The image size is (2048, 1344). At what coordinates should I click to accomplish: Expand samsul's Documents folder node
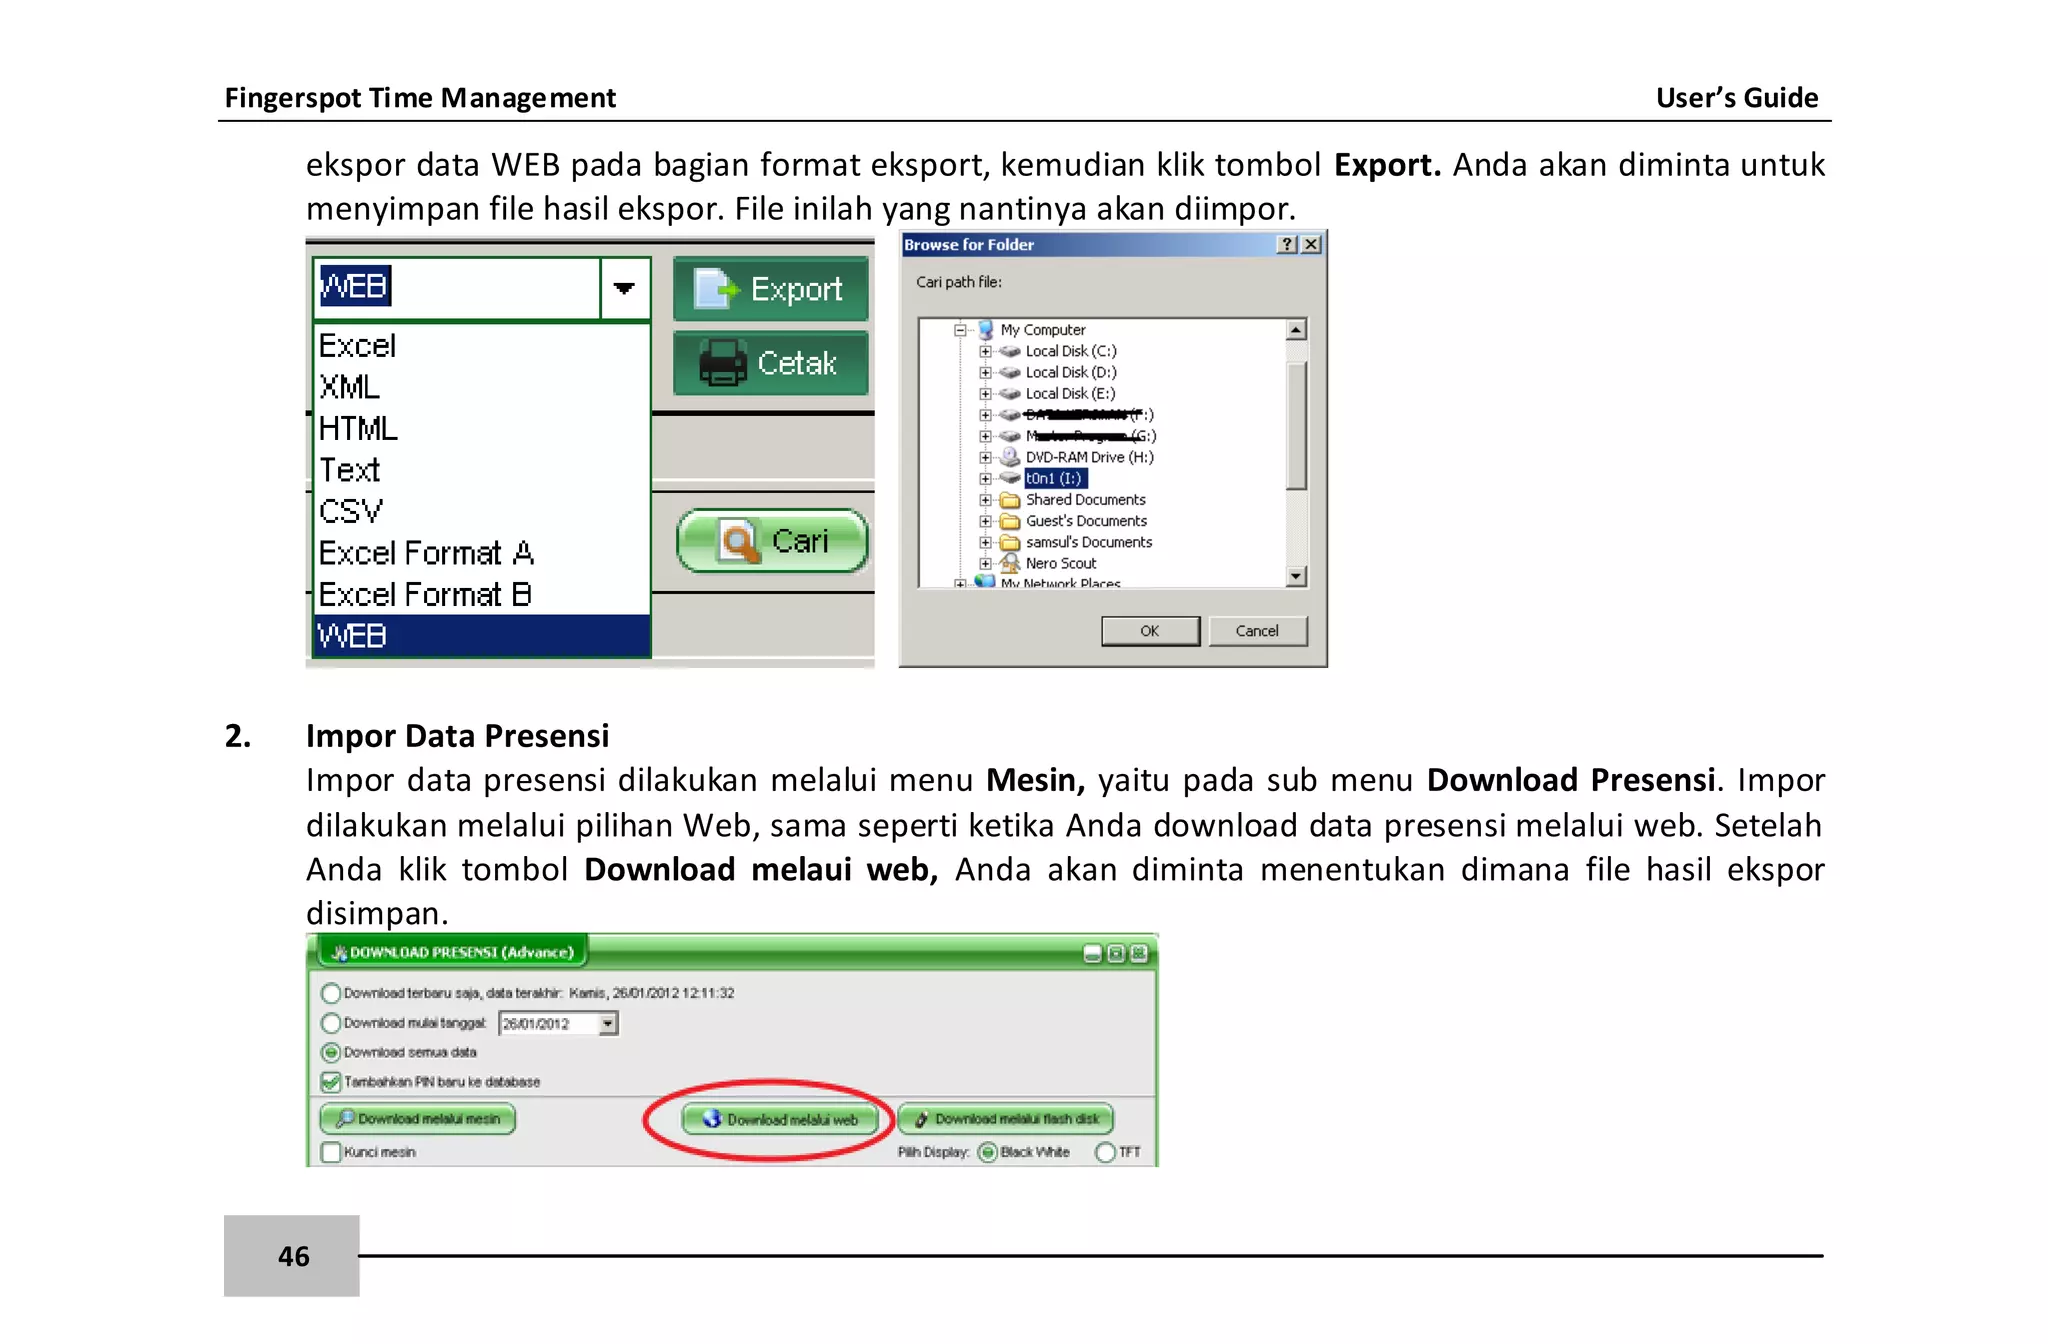(x=985, y=542)
